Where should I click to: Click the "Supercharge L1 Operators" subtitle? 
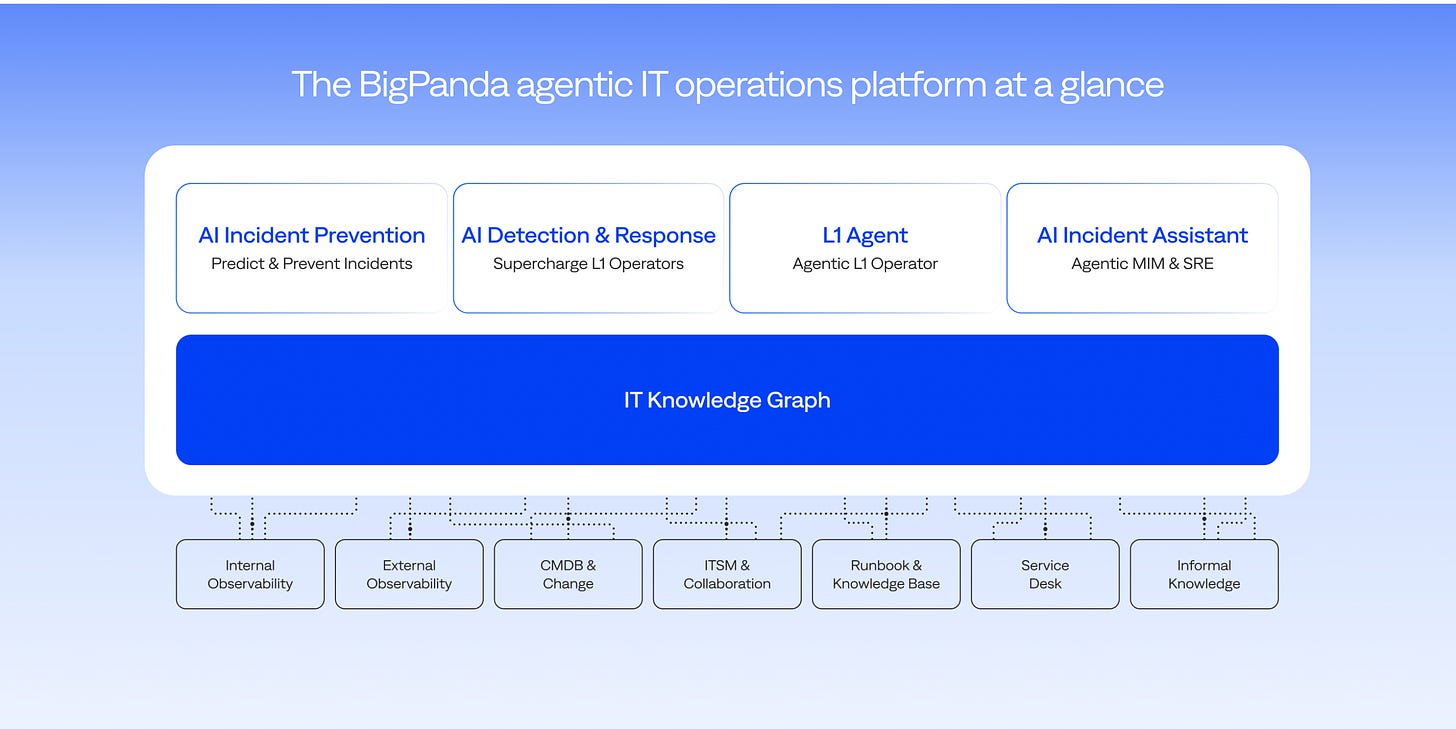pyautogui.click(x=588, y=264)
